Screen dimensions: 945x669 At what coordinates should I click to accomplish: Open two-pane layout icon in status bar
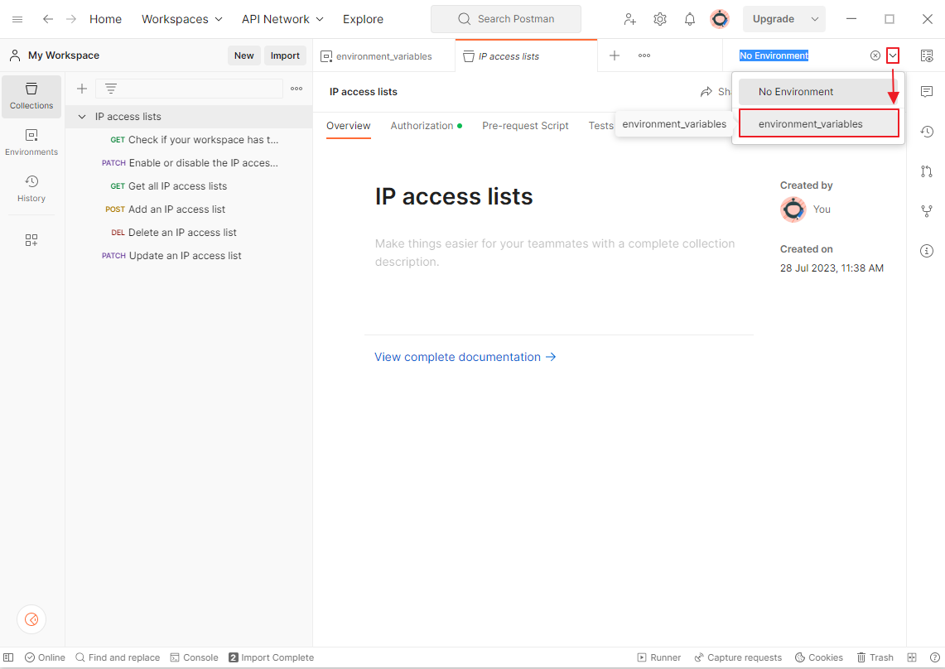tap(912, 658)
